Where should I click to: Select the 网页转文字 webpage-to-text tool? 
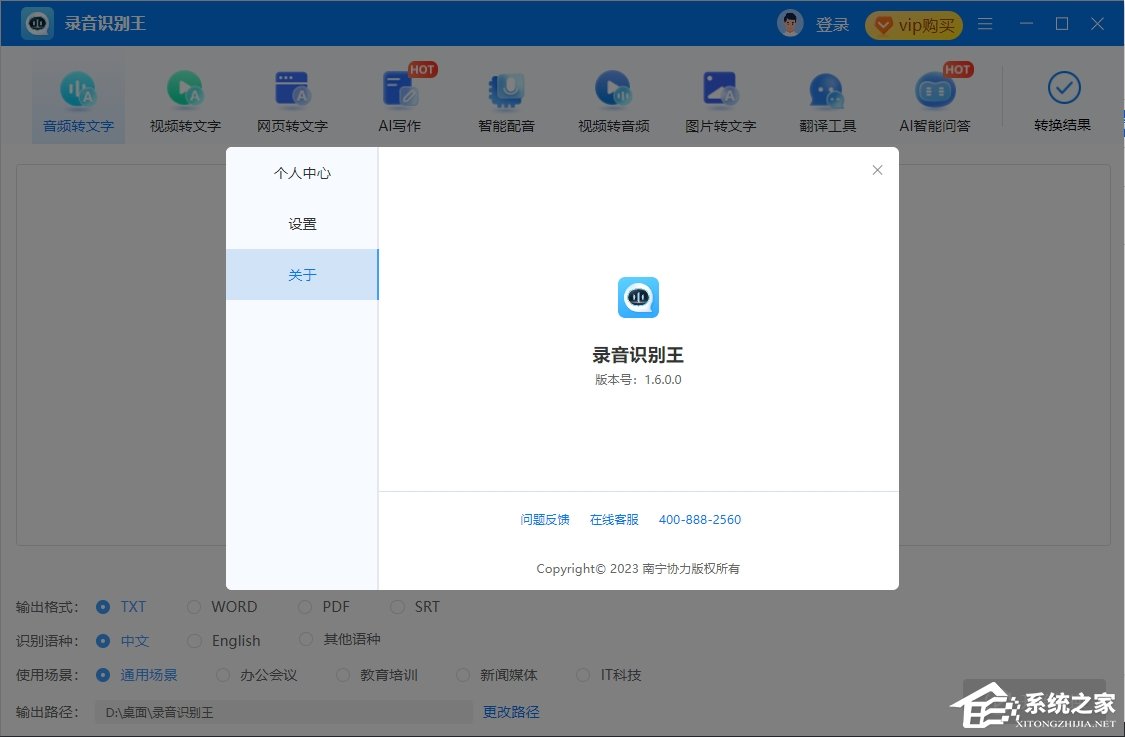coord(292,103)
